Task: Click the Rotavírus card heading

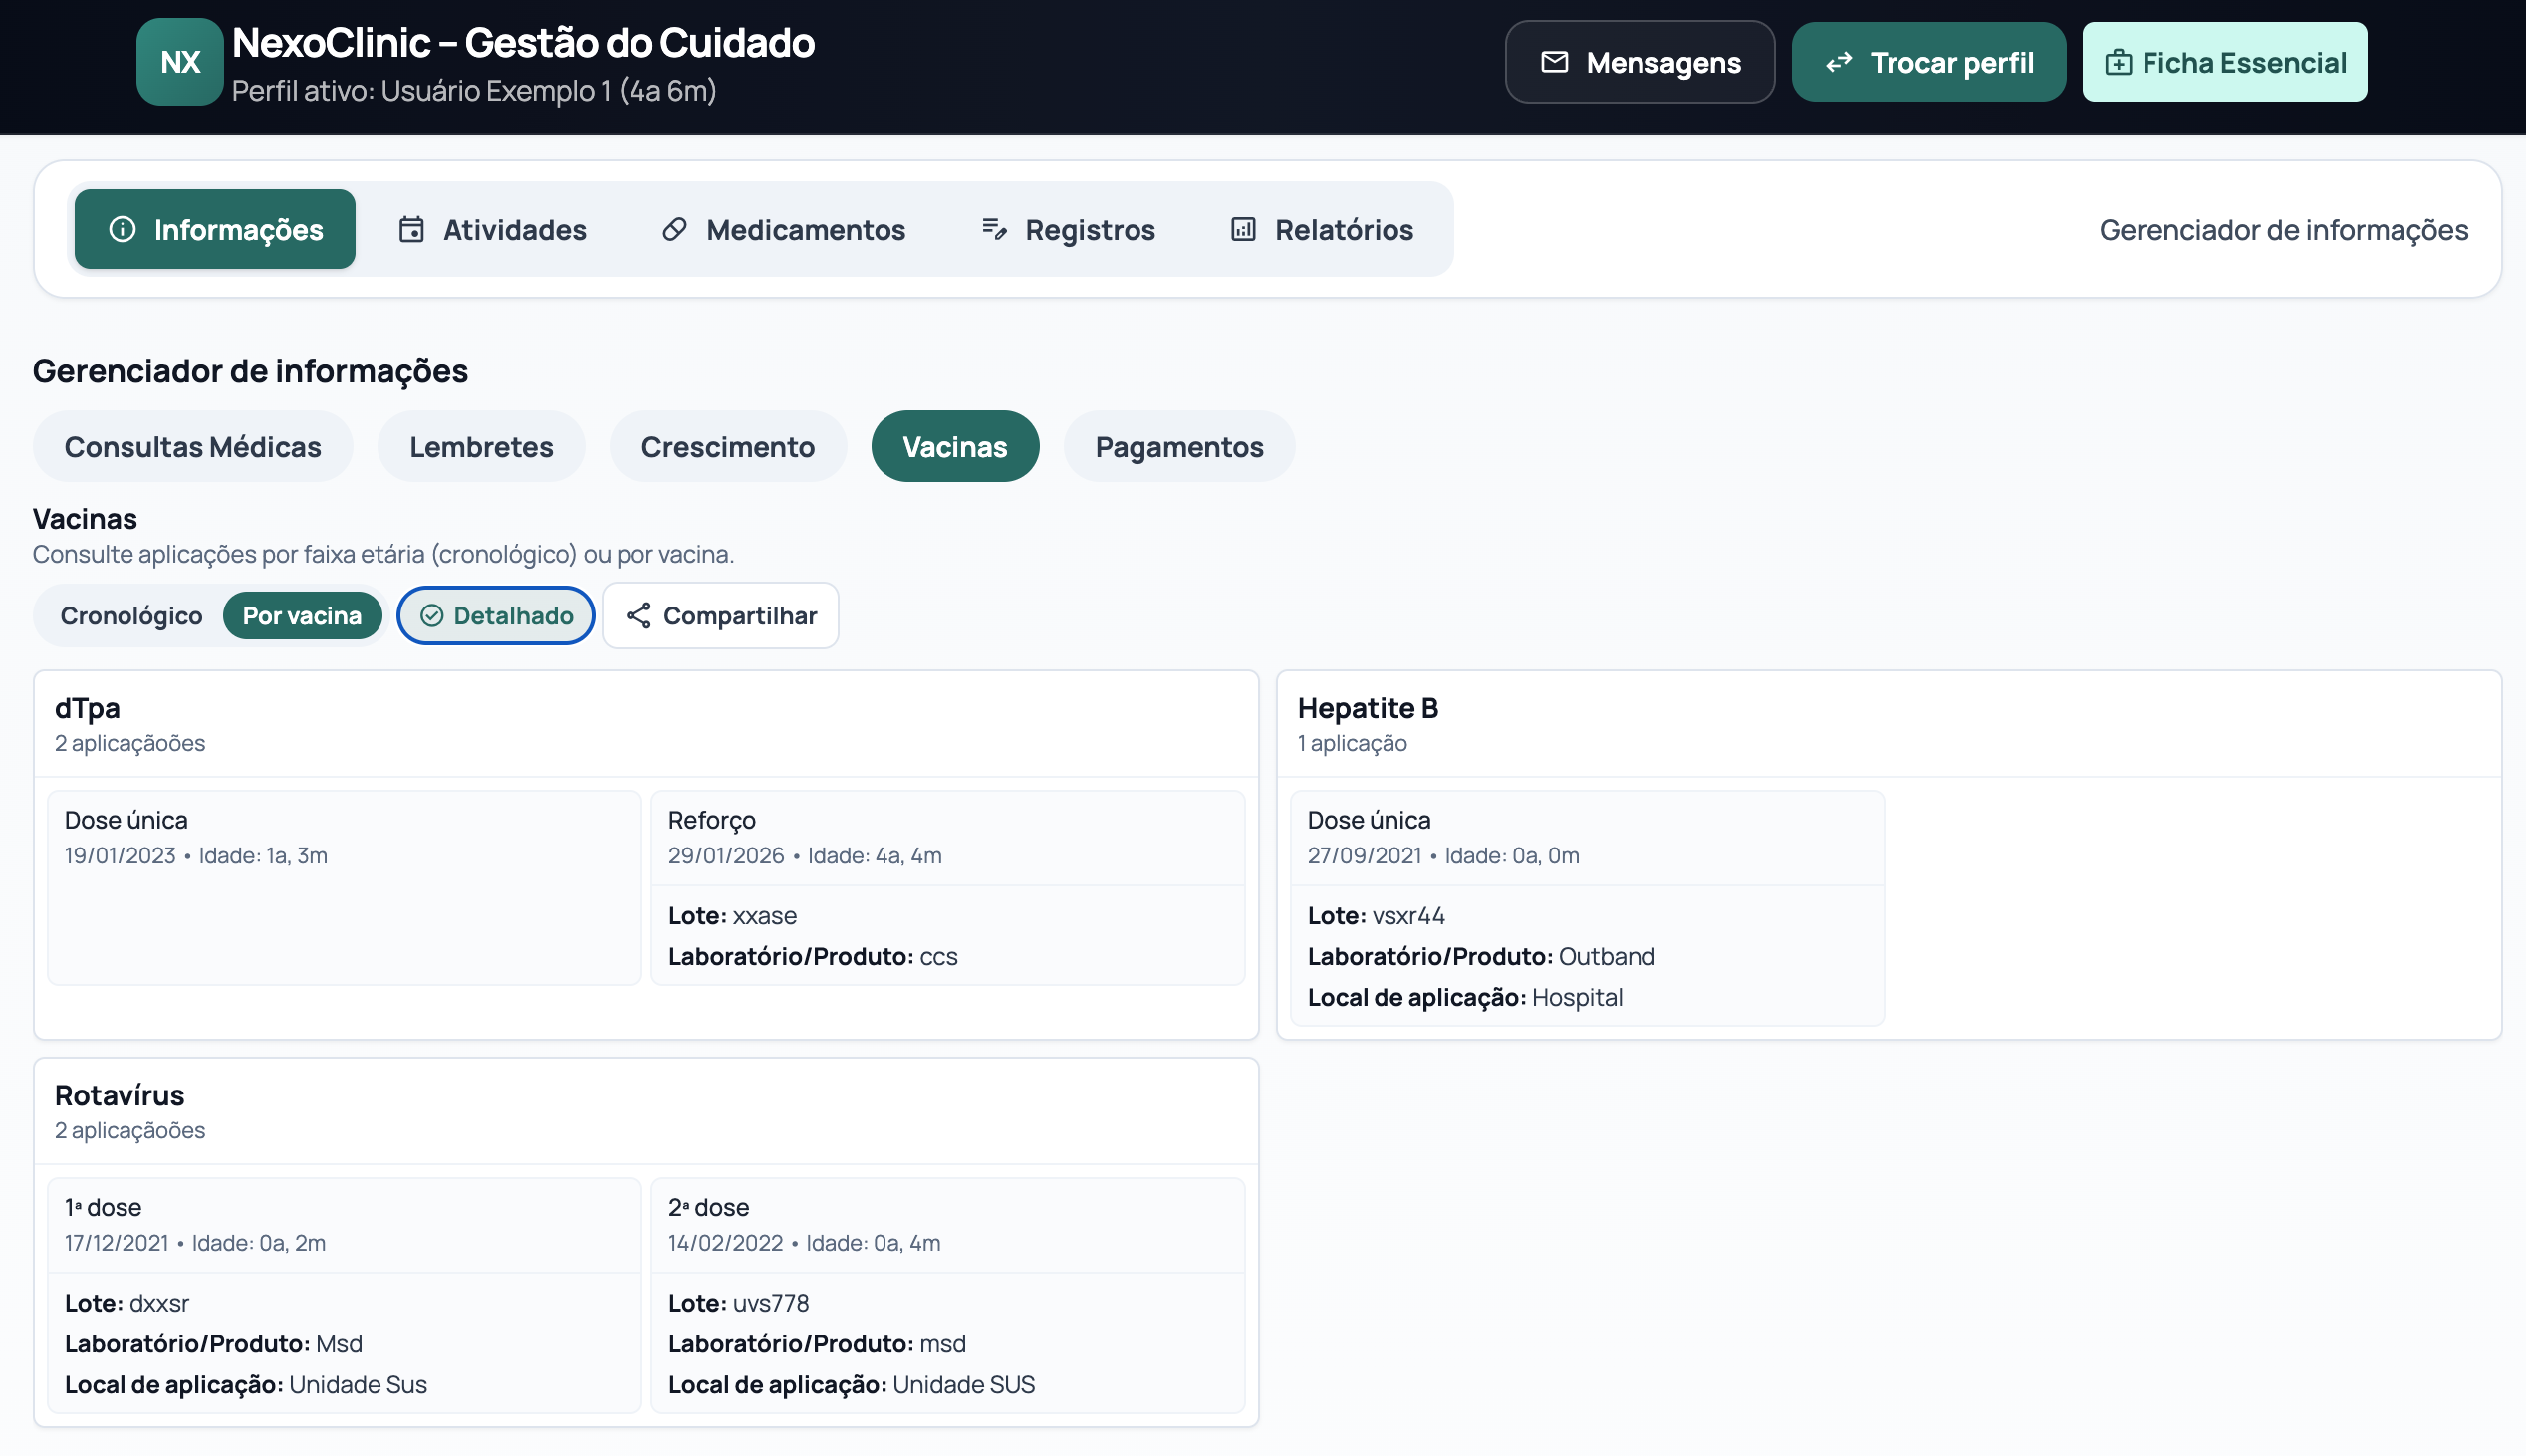Action: [x=119, y=1096]
